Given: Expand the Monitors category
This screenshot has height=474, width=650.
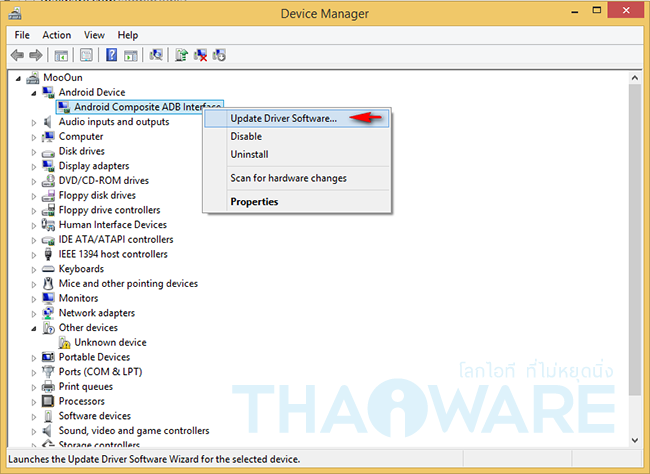Looking at the screenshot, I should pyautogui.click(x=34, y=299).
